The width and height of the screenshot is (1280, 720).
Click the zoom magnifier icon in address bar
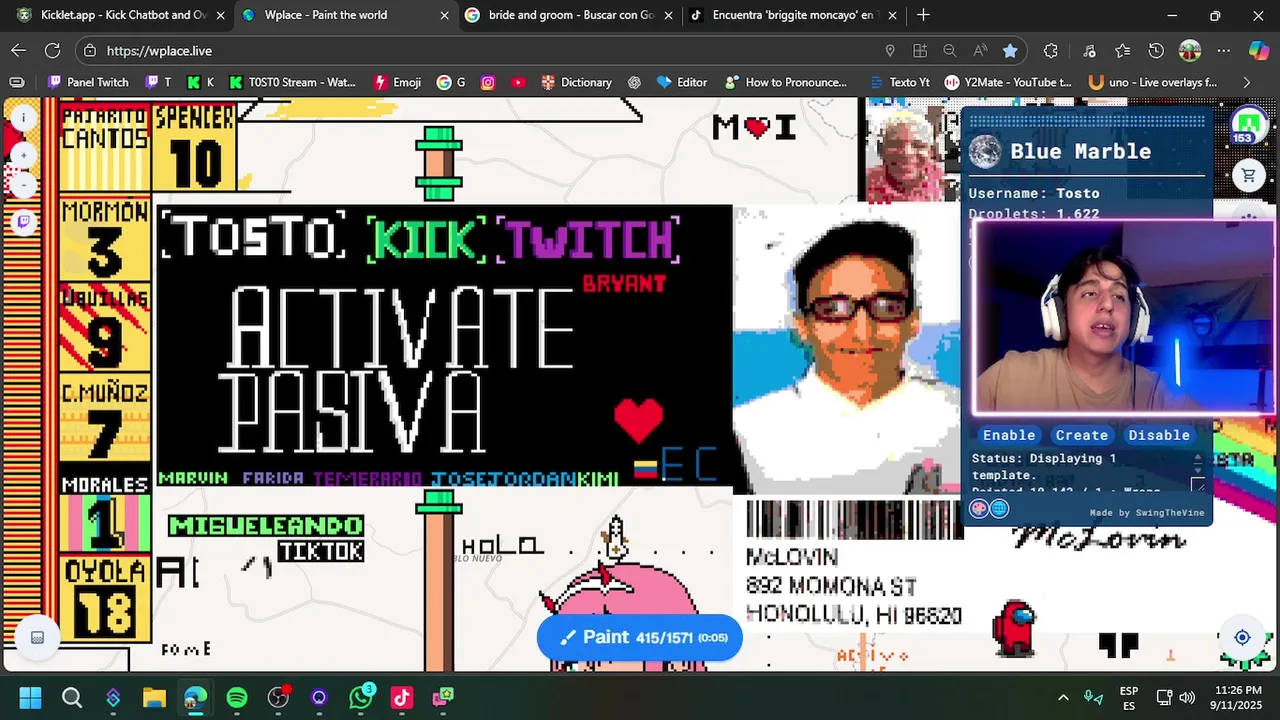(950, 50)
